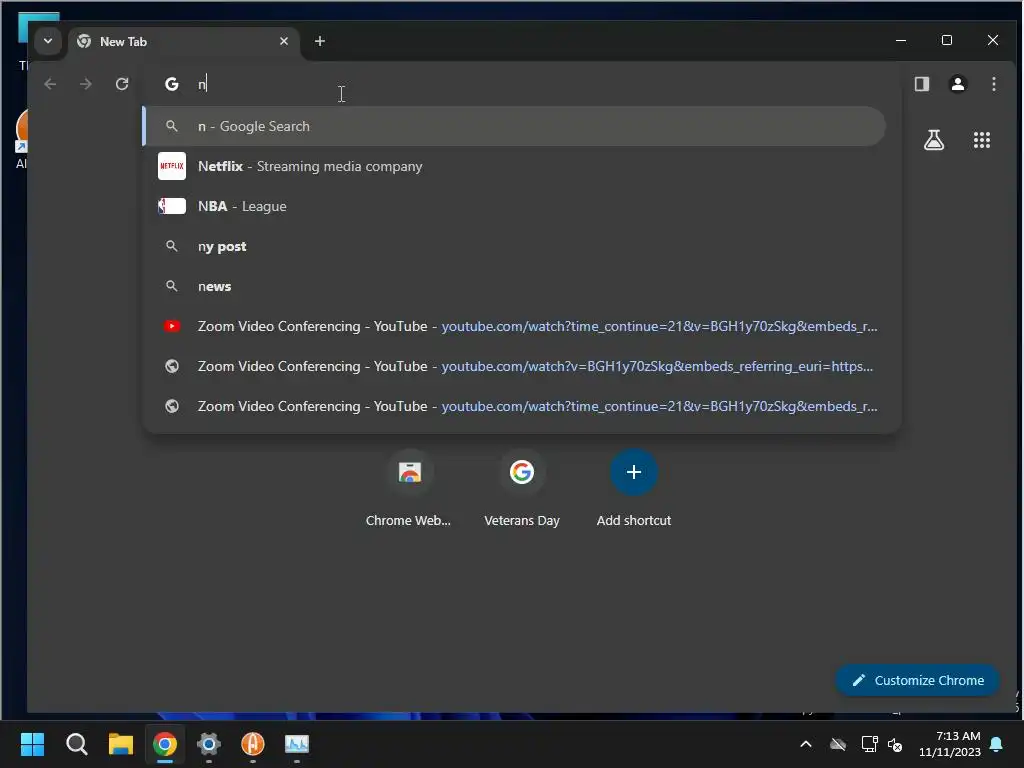Viewport: 1024px width, 768px height.
Task: Open the Settings gear on taskbar
Action: point(209,744)
